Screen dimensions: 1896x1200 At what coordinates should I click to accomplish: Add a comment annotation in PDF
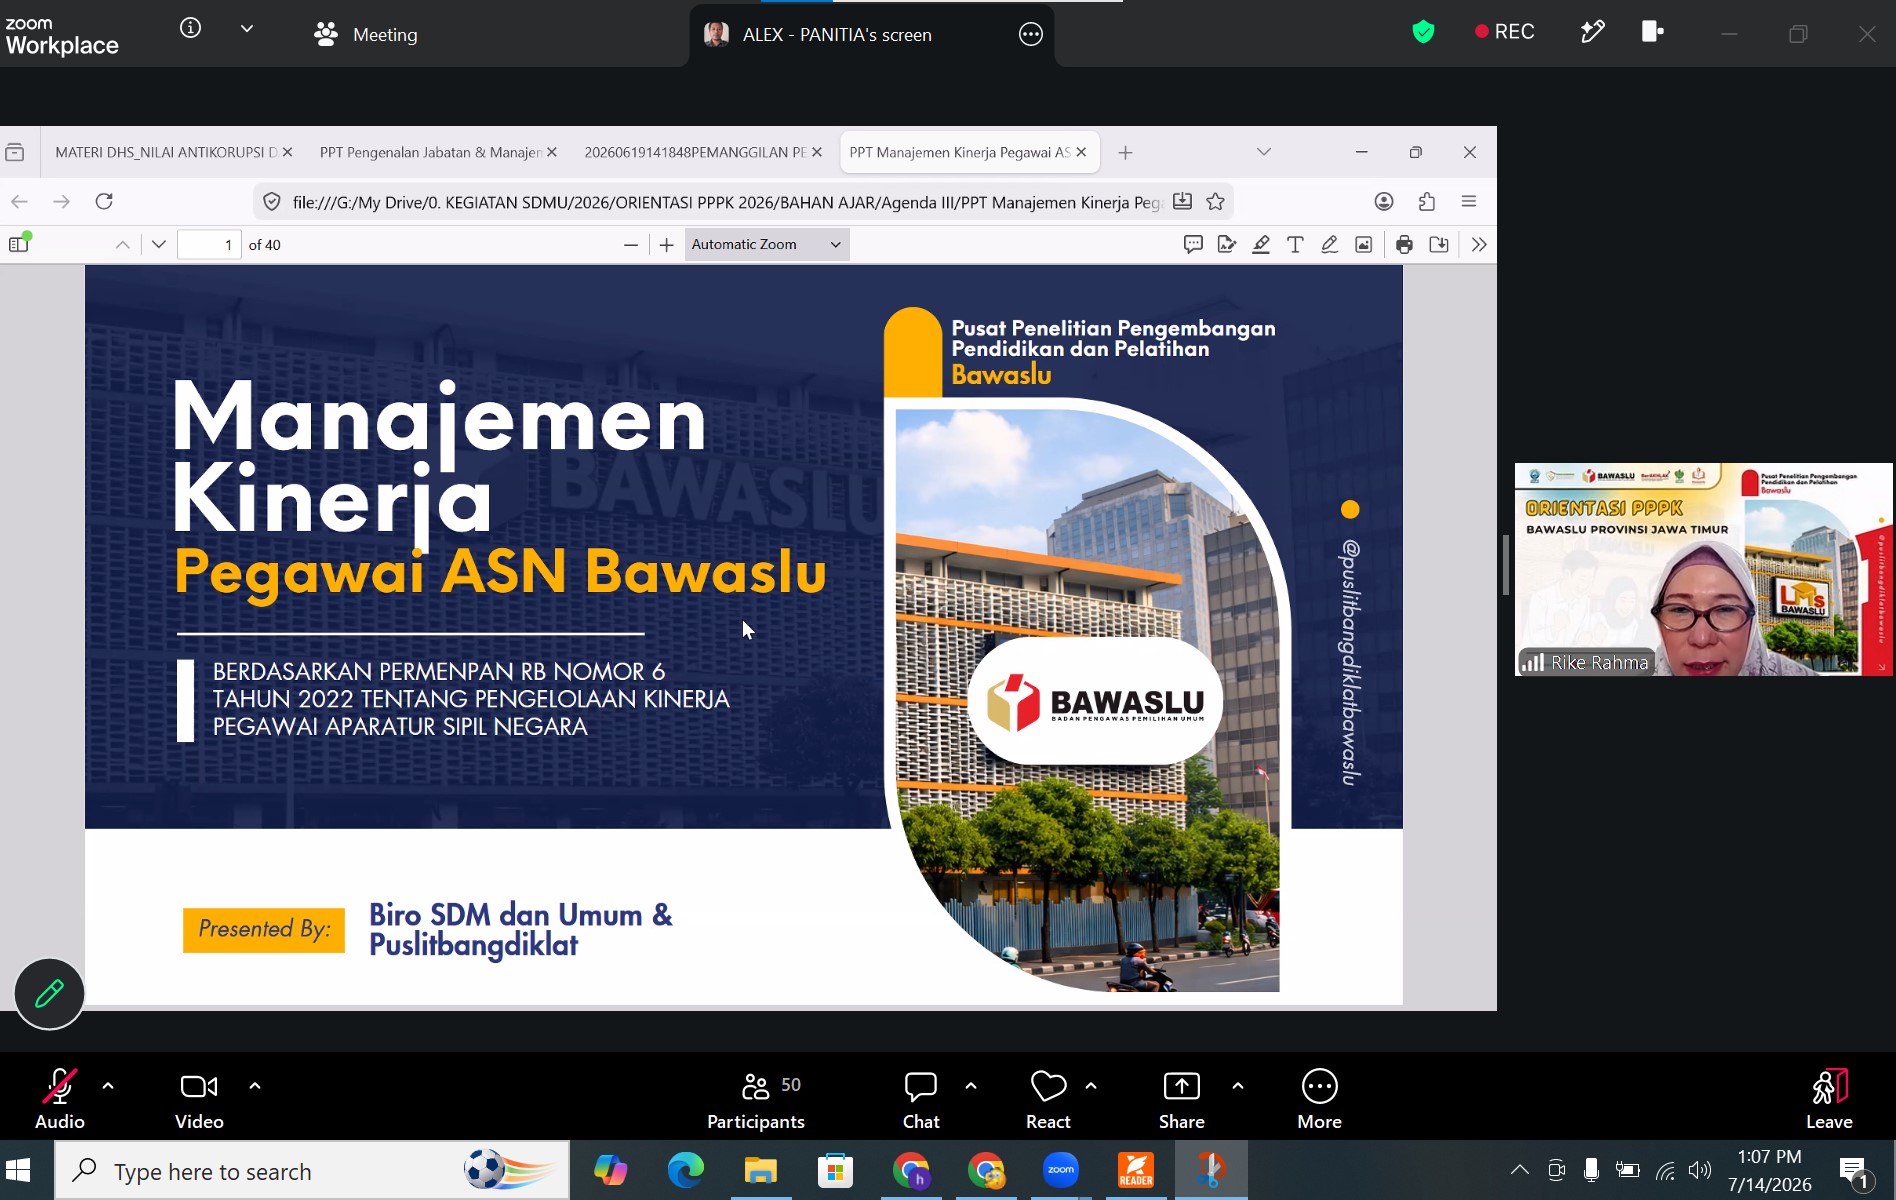pyautogui.click(x=1193, y=244)
